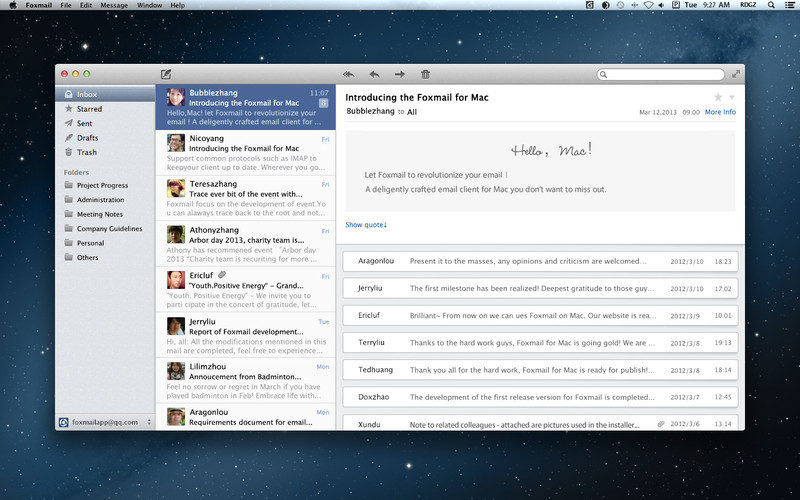The height and width of the screenshot is (500, 800).
Task: Select the Requirements document for email message
Action: pyautogui.click(x=245, y=417)
